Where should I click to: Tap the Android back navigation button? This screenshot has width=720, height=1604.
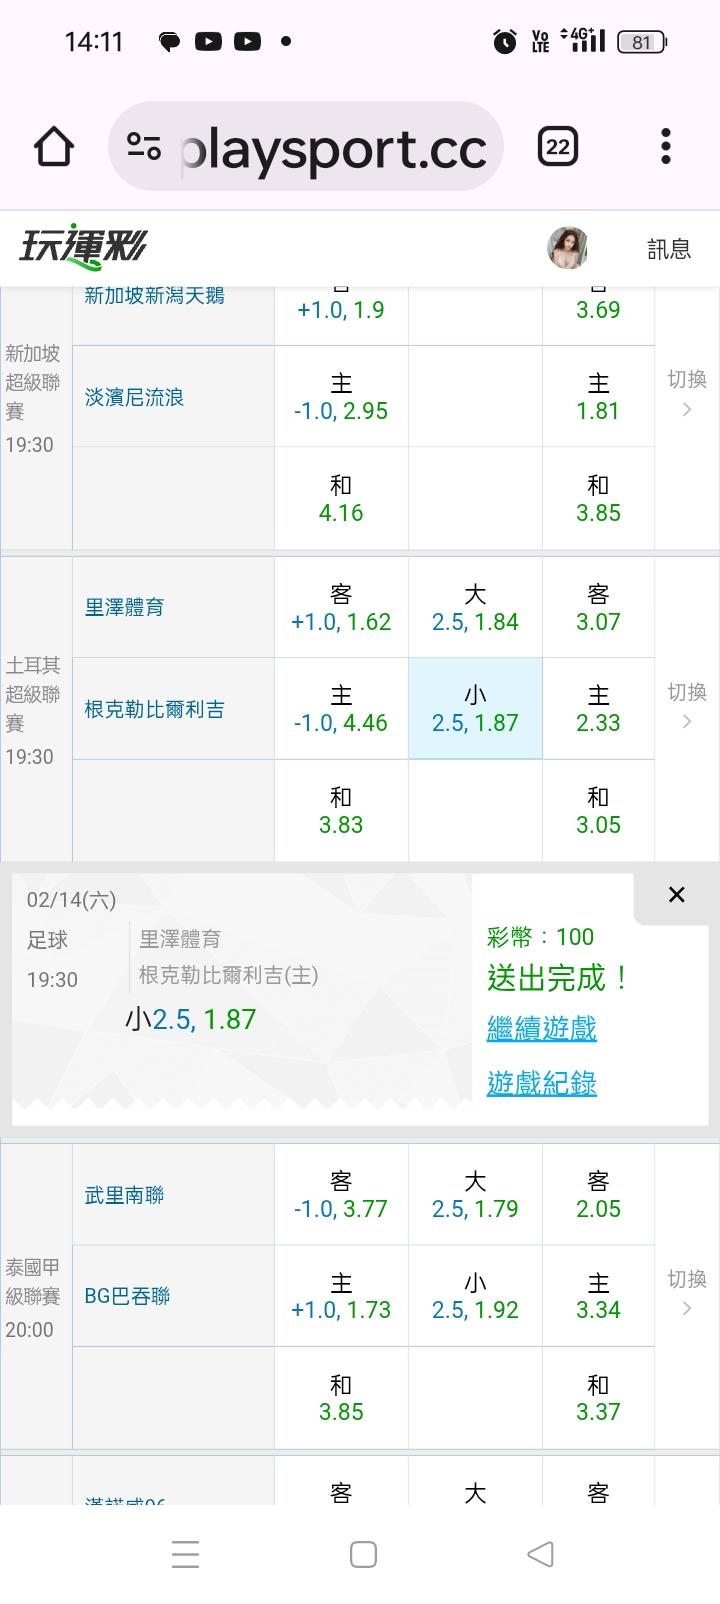(x=540, y=1553)
